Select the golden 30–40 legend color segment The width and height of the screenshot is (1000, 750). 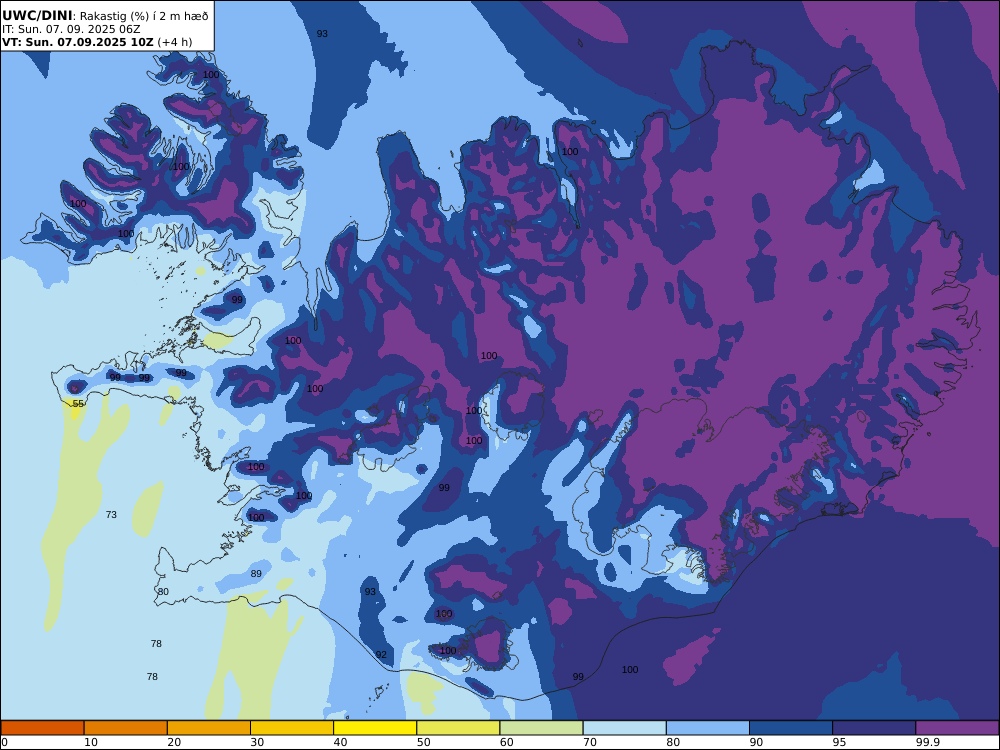click(x=292, y=728)
